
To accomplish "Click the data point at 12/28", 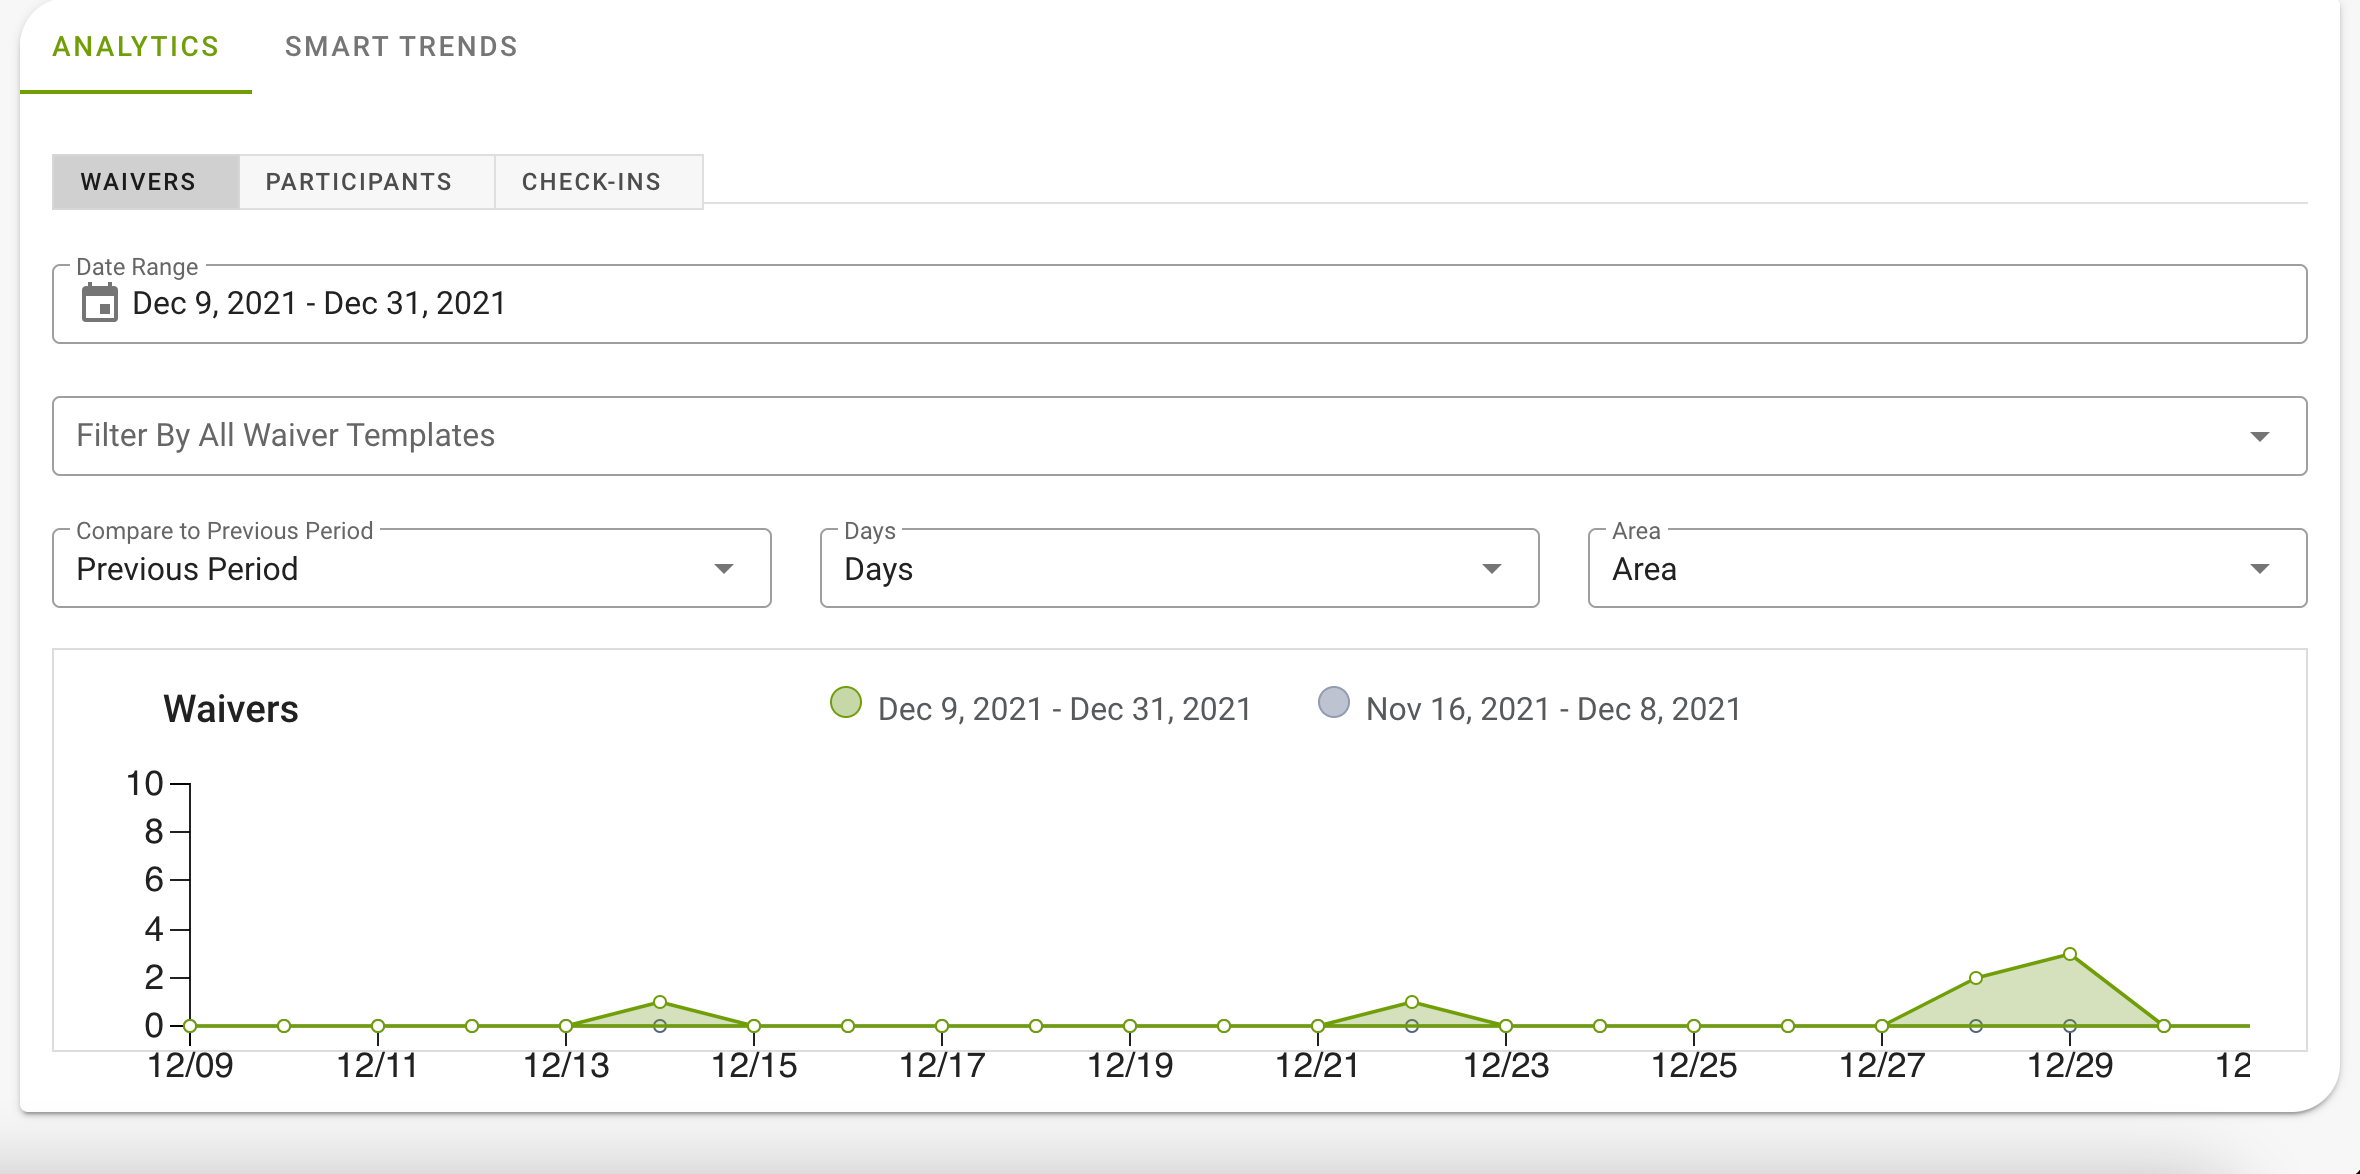I will tap(1976, 978).
